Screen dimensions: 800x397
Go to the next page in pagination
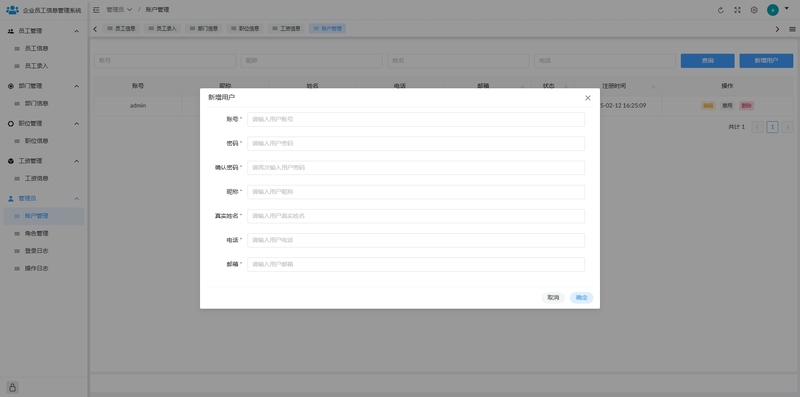(787, 127)
